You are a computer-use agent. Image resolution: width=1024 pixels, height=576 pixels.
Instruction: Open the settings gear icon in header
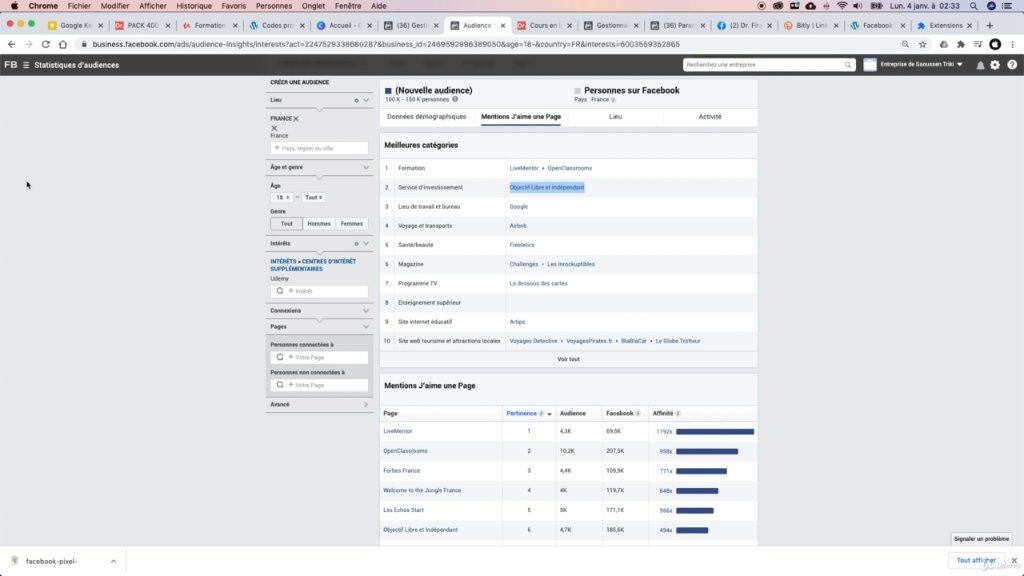click(x=995, y=65)
